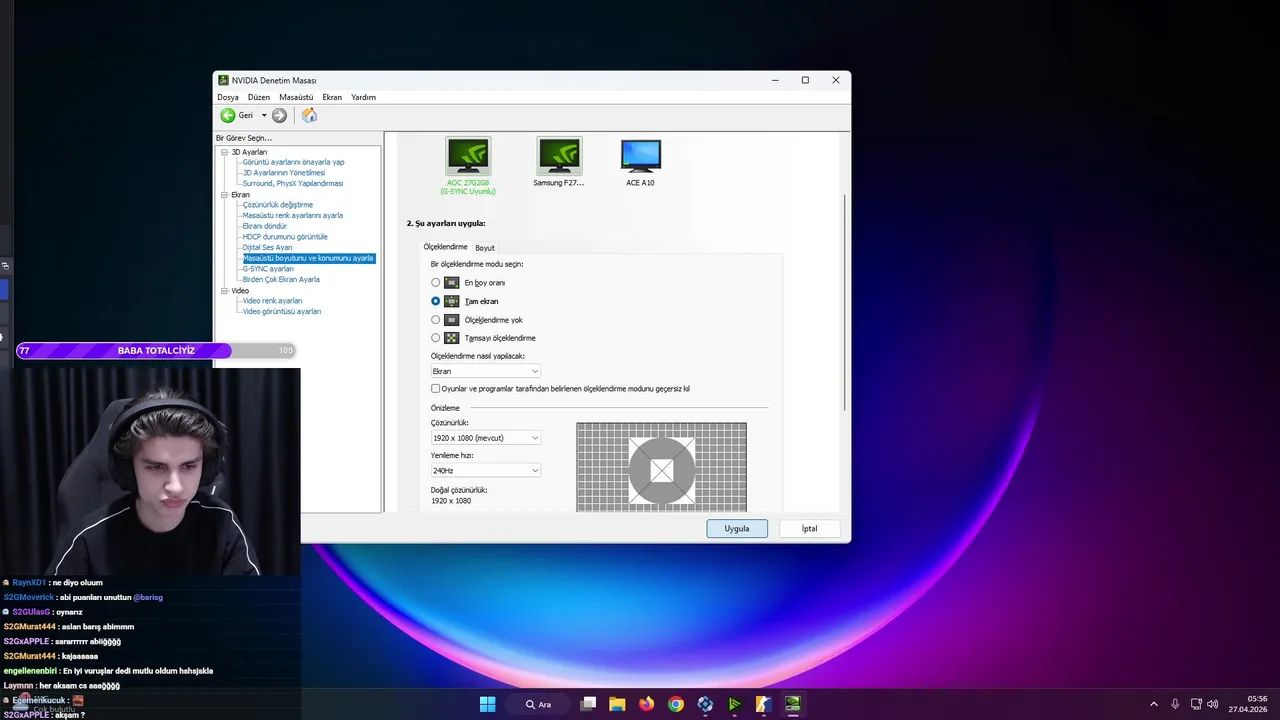Open 'HDCP durumunu görüntüle' task
The width and height of the screenshot is (1280, 720).
coord(285,237)
